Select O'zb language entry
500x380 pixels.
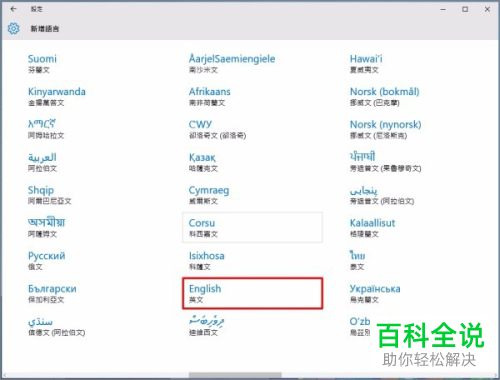[x=360, y=326]
